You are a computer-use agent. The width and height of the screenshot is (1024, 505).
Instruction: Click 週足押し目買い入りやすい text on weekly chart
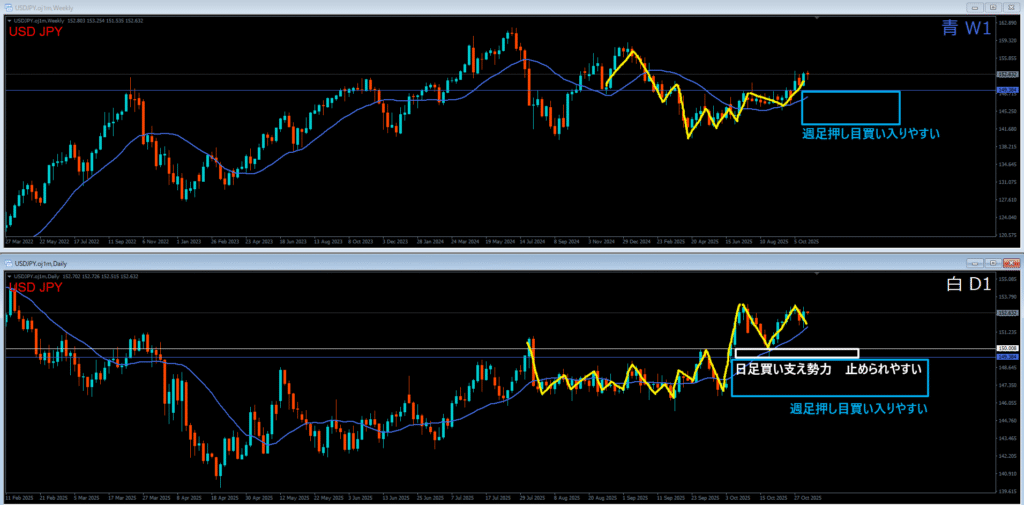tap(870, 133)
